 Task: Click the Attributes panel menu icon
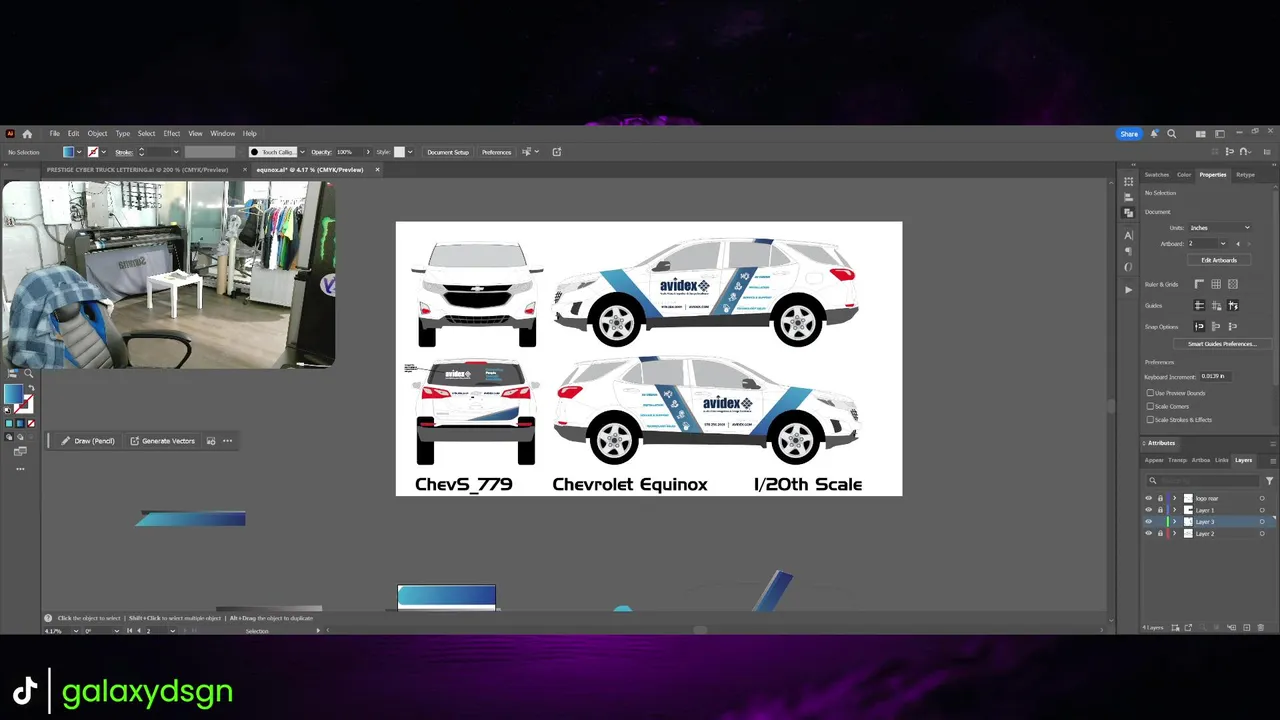1273,443
